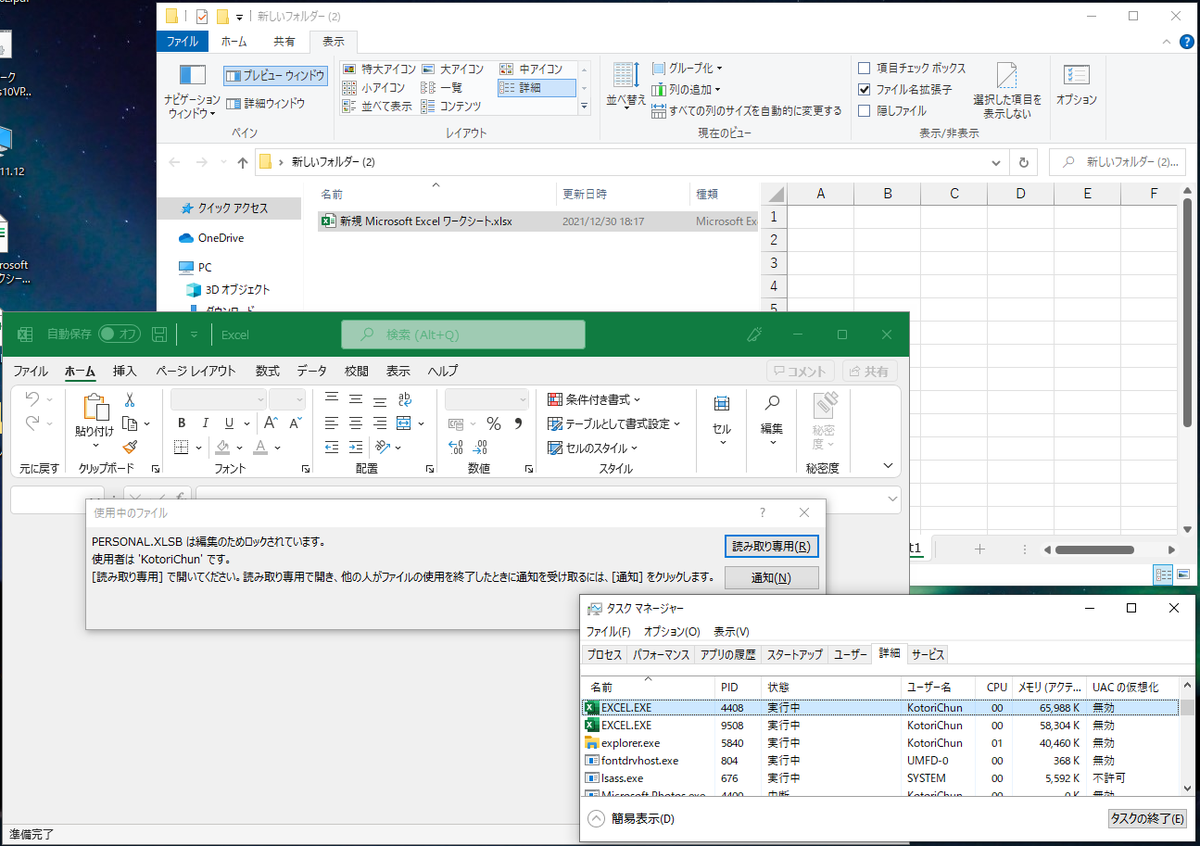Toggle the 詳細ウィンドウ pane button
1200x846 pixels.
point(266,103)
